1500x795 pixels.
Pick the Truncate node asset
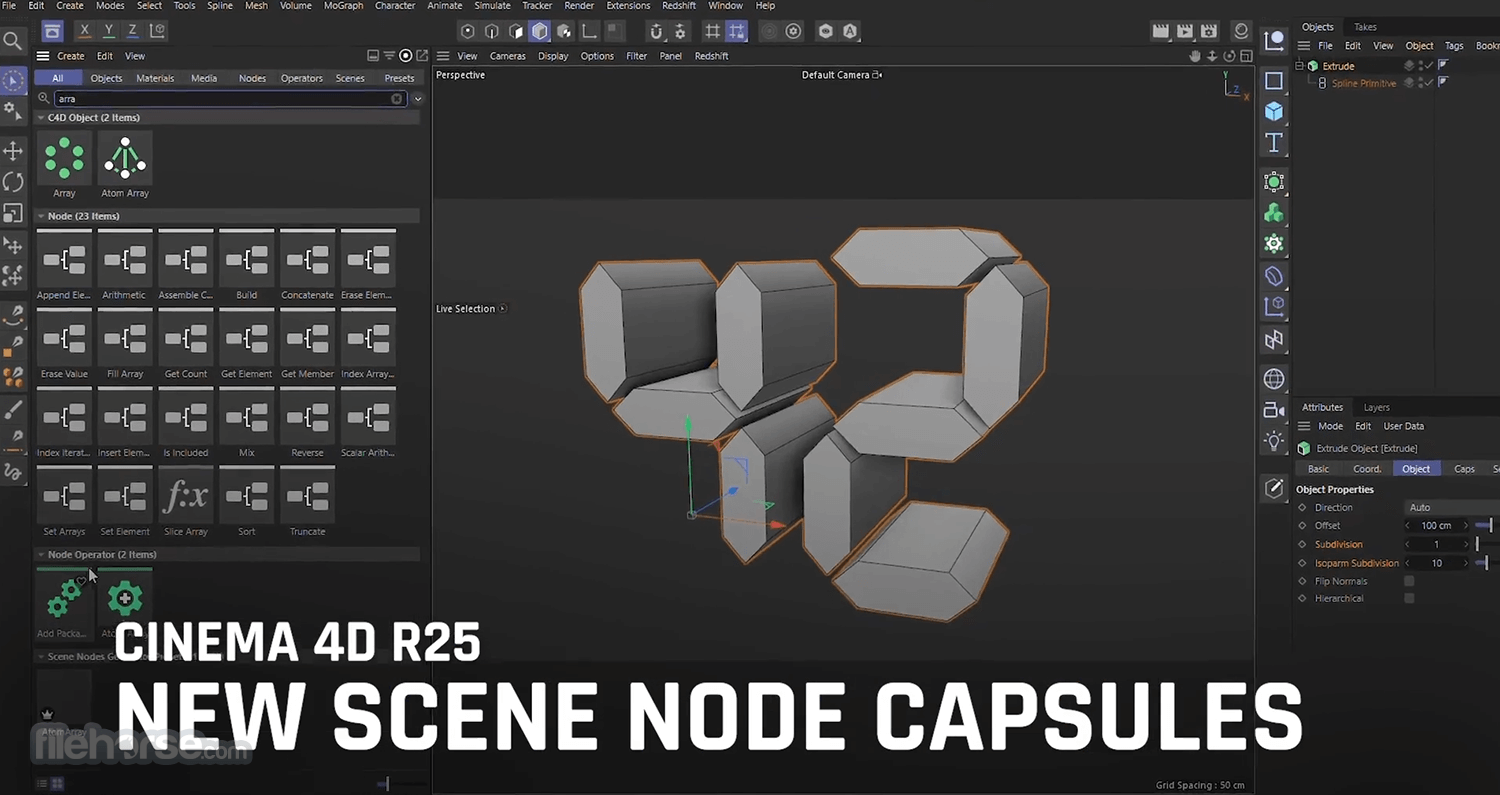click(x=307, y=502)
